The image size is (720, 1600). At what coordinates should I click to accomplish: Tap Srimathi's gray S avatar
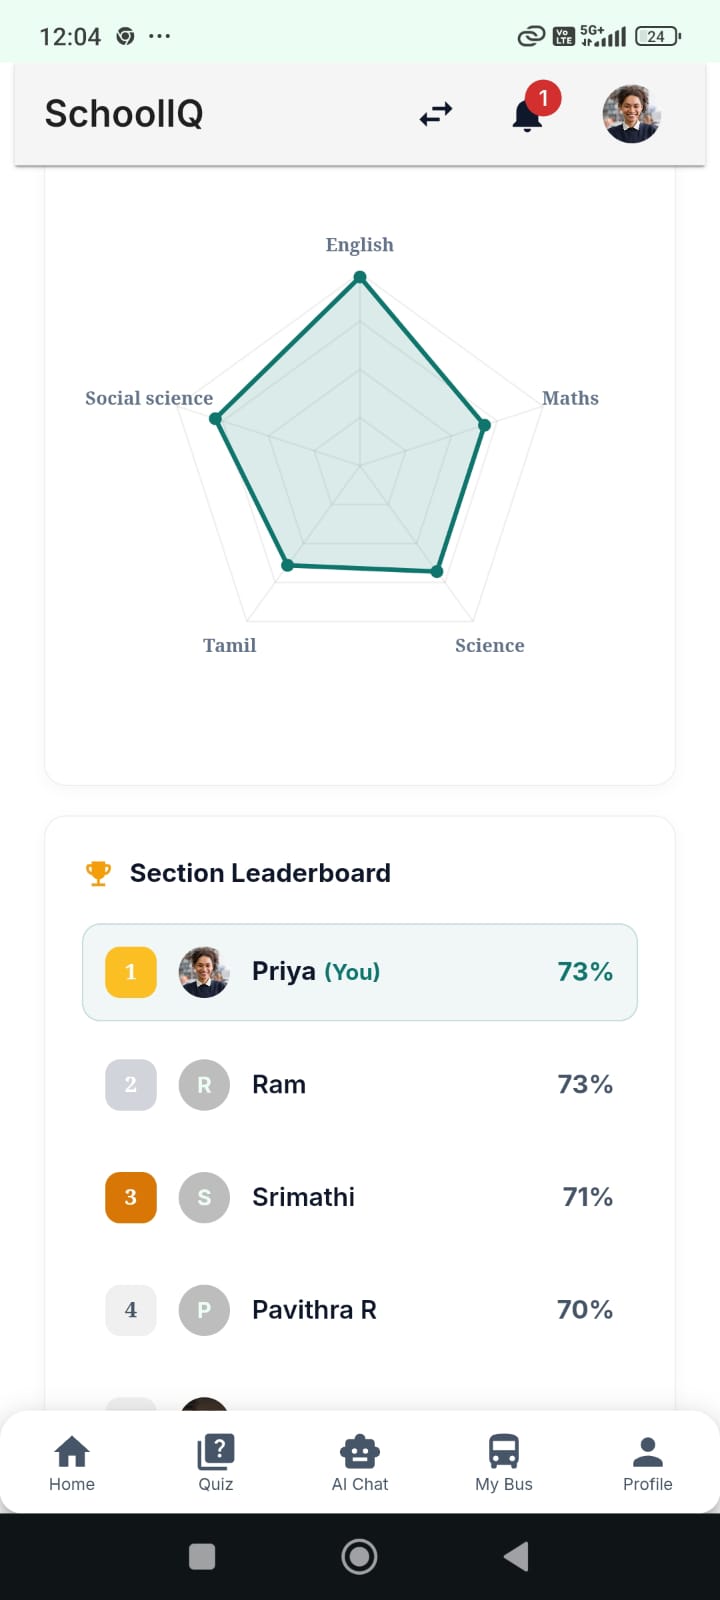click(x=204, y=1197)
